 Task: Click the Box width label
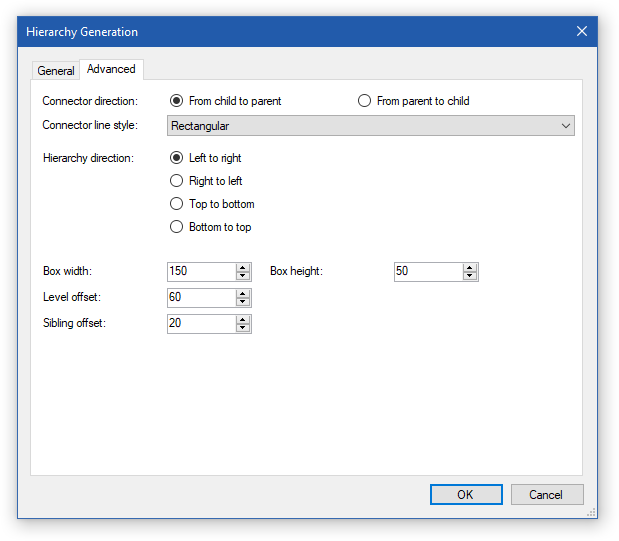(x=67, y=271)
